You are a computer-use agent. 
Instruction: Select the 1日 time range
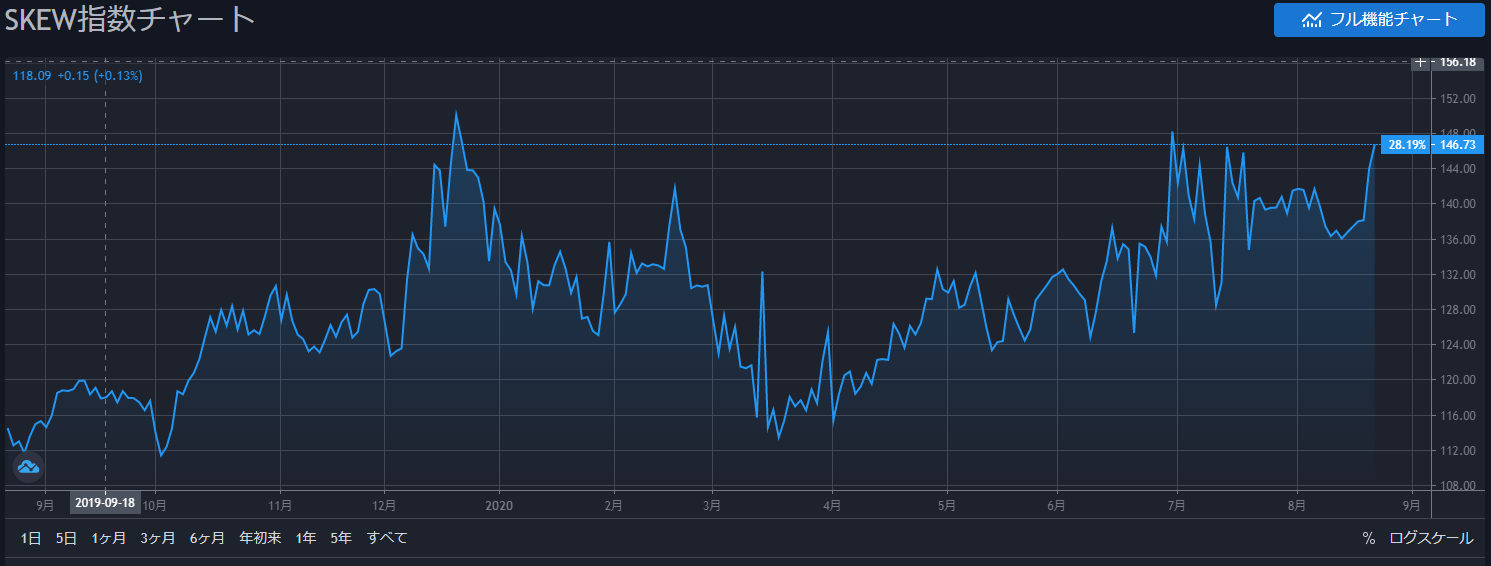31,538
